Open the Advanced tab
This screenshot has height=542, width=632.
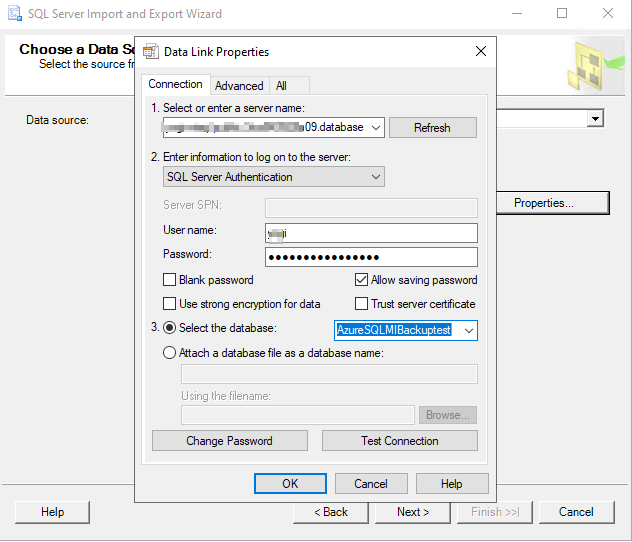pos(239,86)
